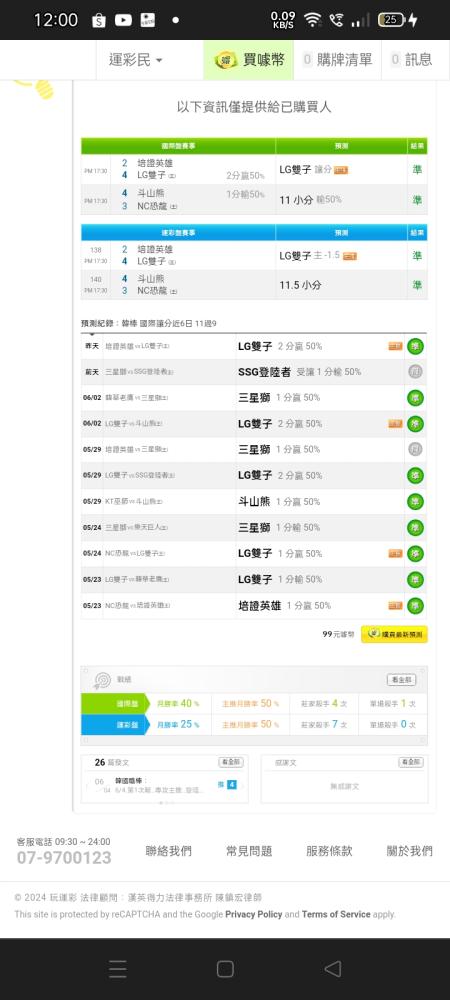Click the yellow 購買最新預測 button
The image size is (450, 1000).
394,634
